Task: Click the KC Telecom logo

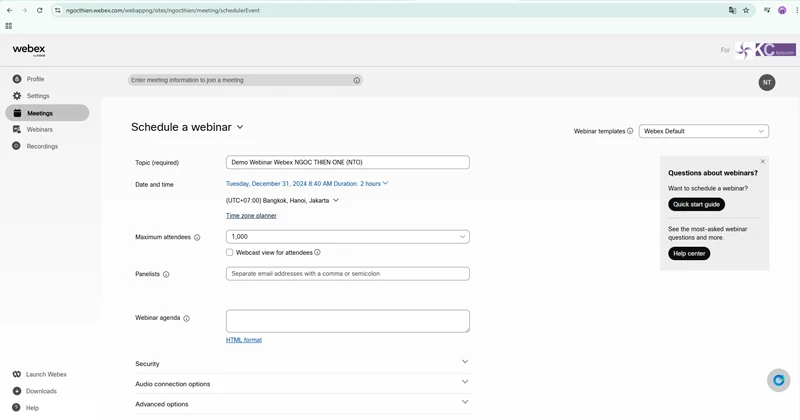Action: (x=765, y=50)
